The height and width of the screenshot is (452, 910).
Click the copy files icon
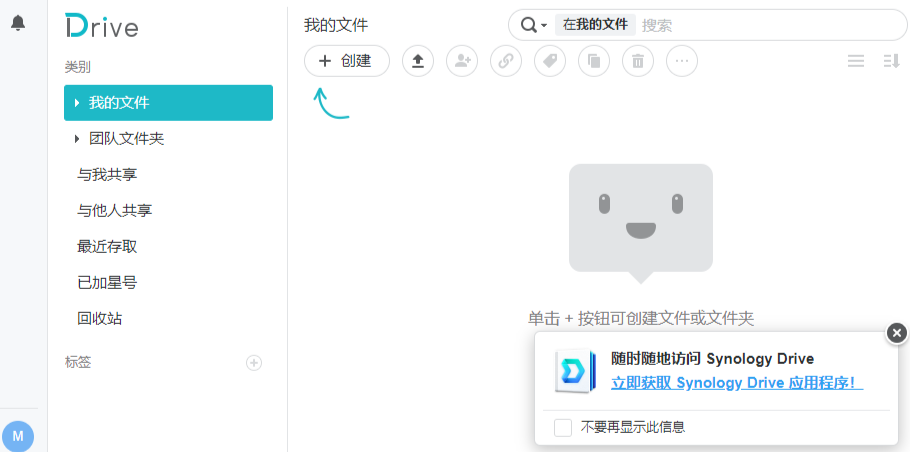[594, 61]
